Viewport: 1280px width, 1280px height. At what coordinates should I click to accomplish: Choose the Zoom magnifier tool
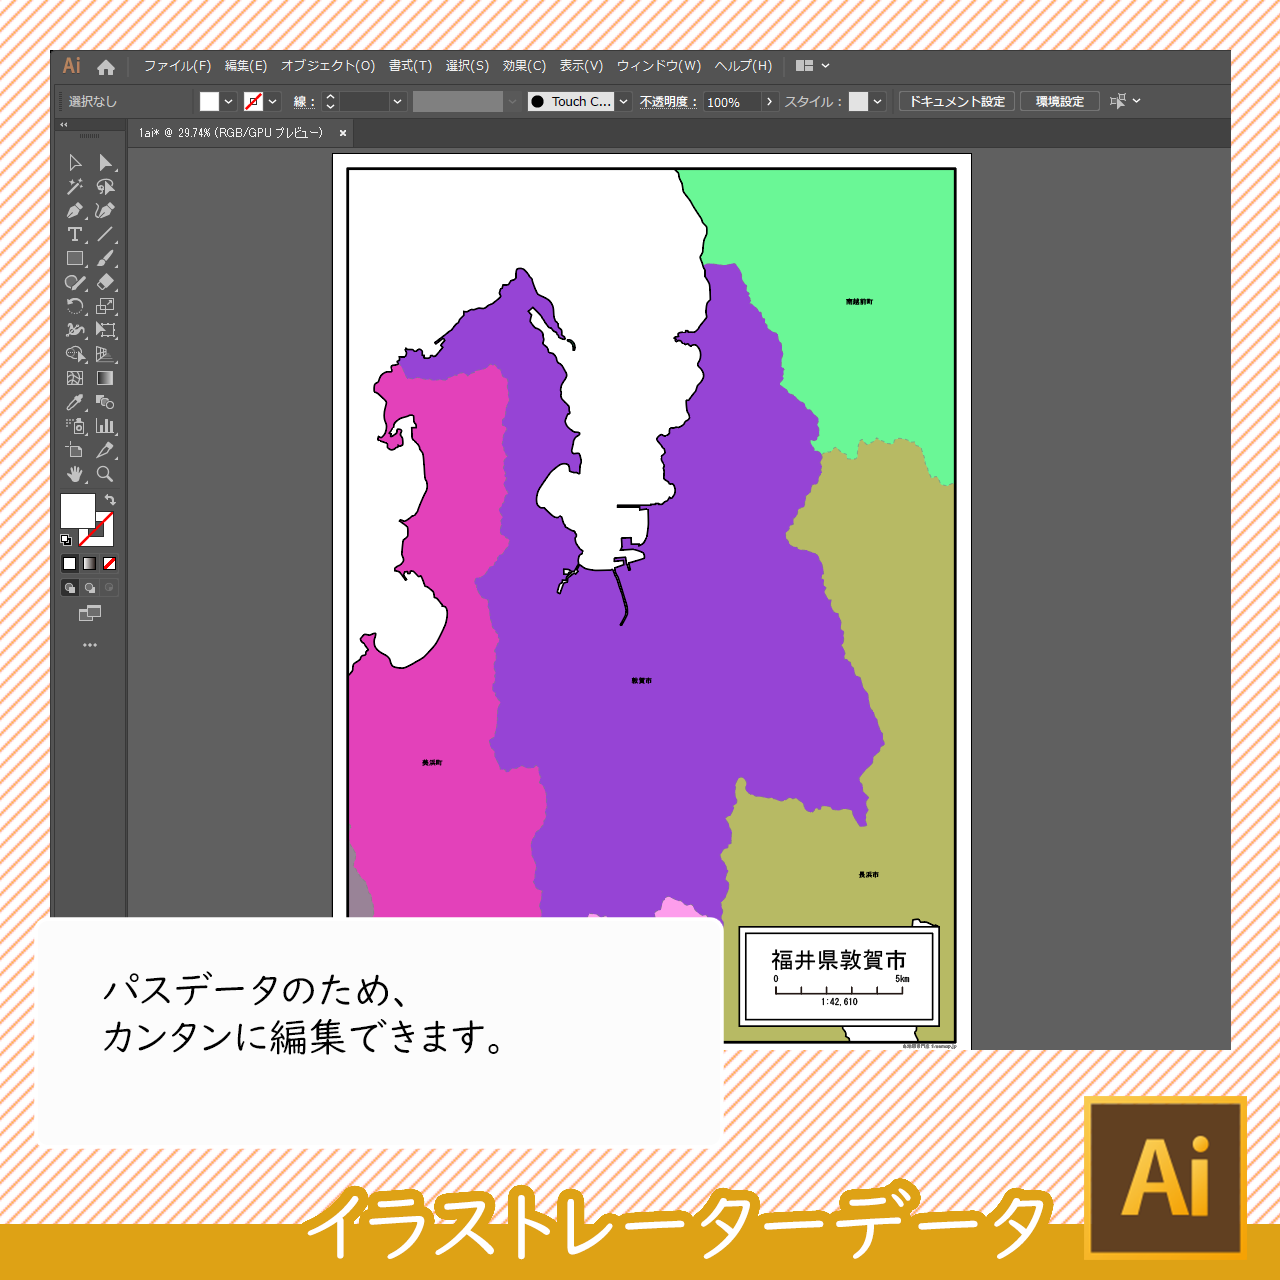pos(105,475)
